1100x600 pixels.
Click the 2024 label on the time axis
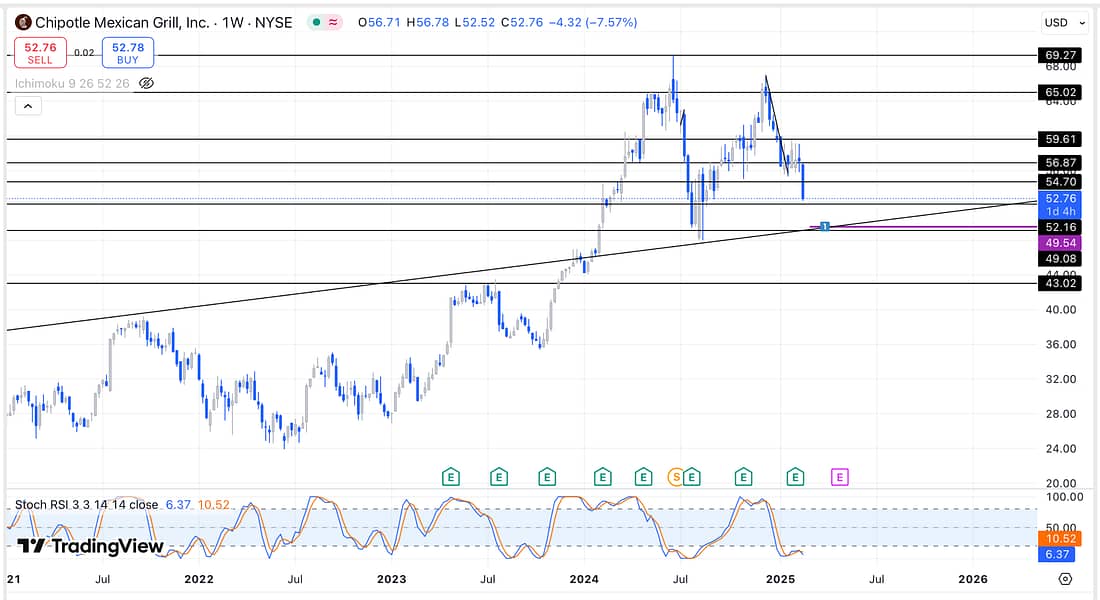coord(584,579)
